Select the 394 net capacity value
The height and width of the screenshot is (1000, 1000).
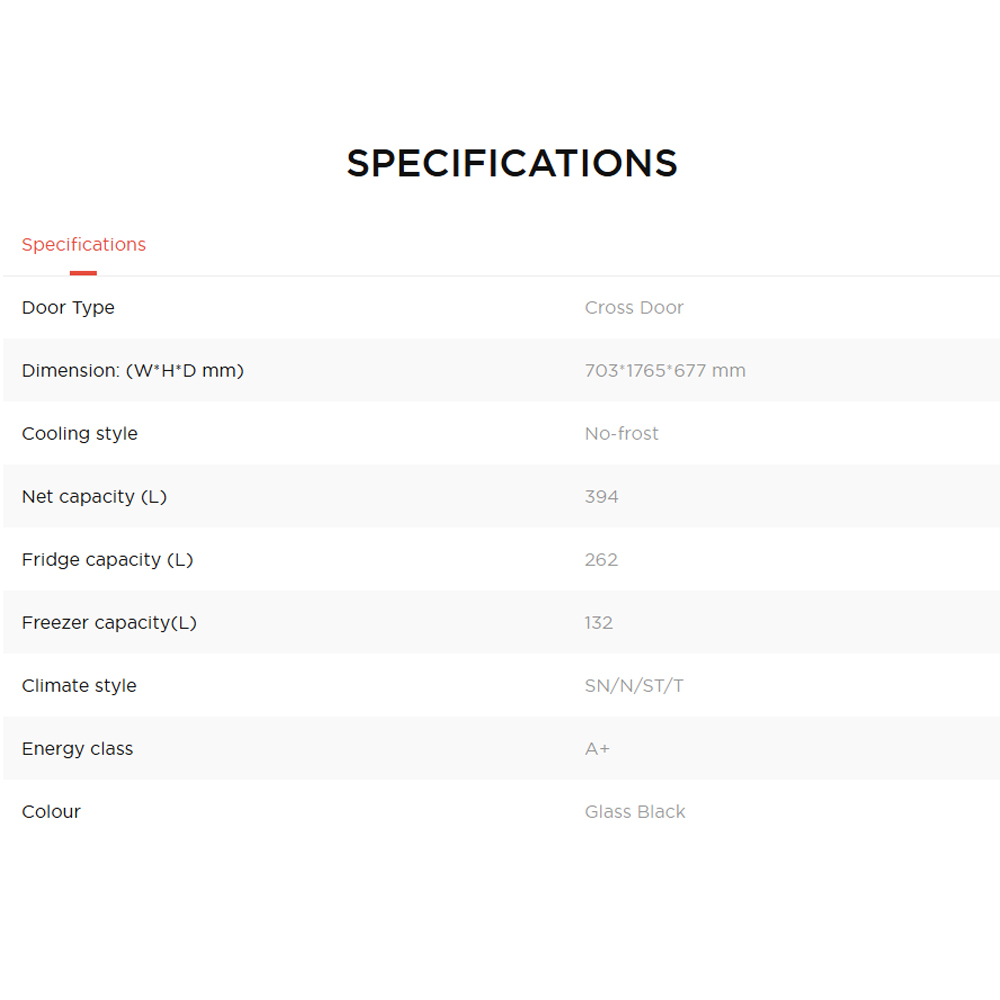tap(602, 497)
